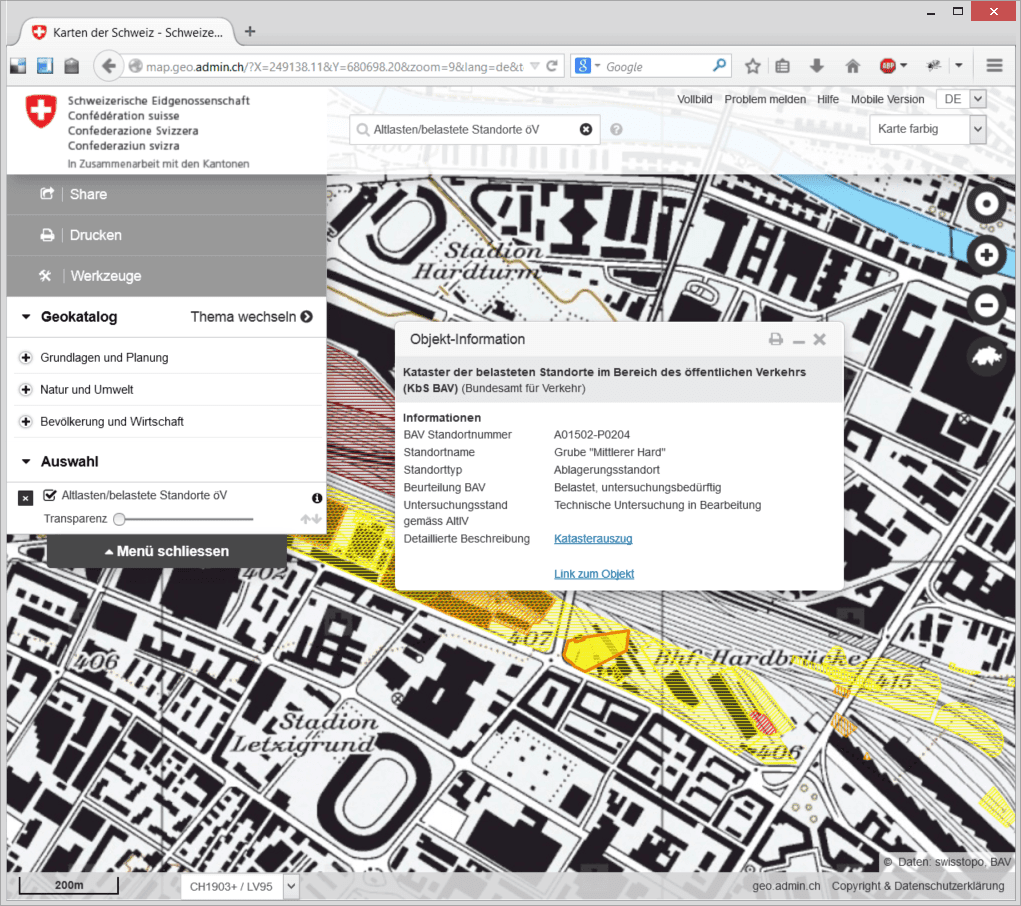Open the Katasterauszug link

point(594,536)
